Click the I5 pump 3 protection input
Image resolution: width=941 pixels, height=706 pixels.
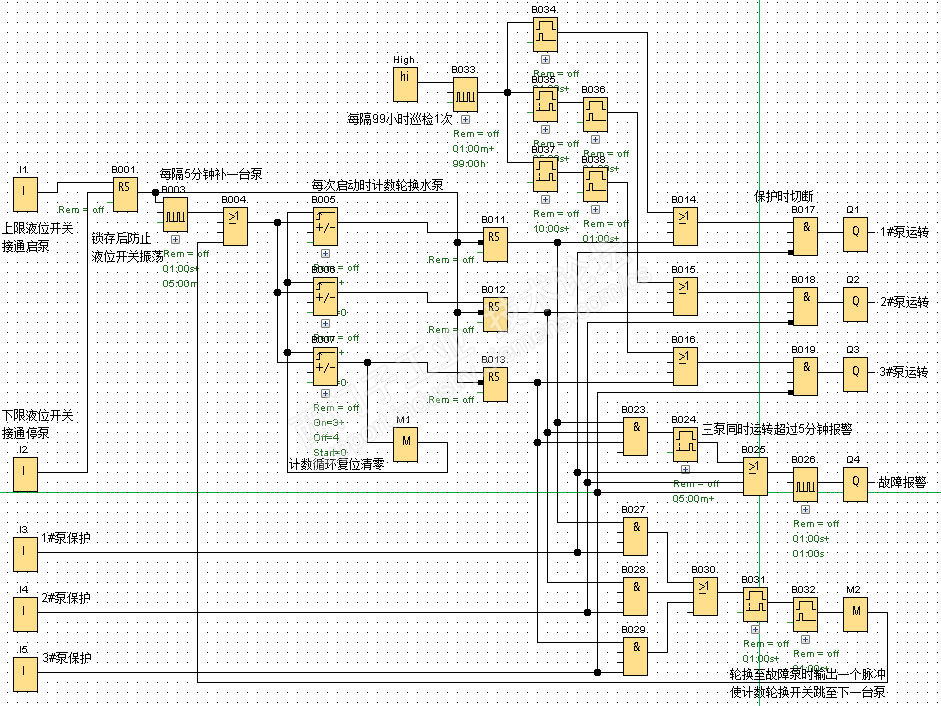pos(25,674)
